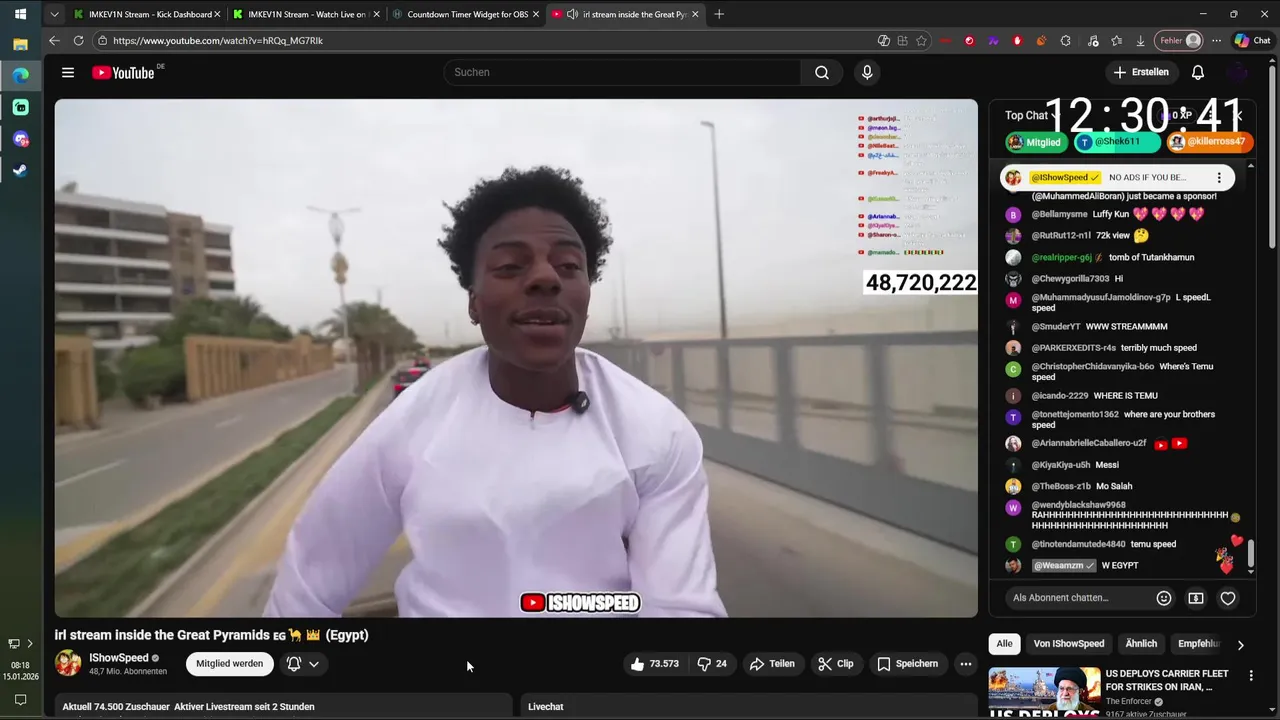Select the Von IShowSpeed chip

click(x=1069, y=644)
